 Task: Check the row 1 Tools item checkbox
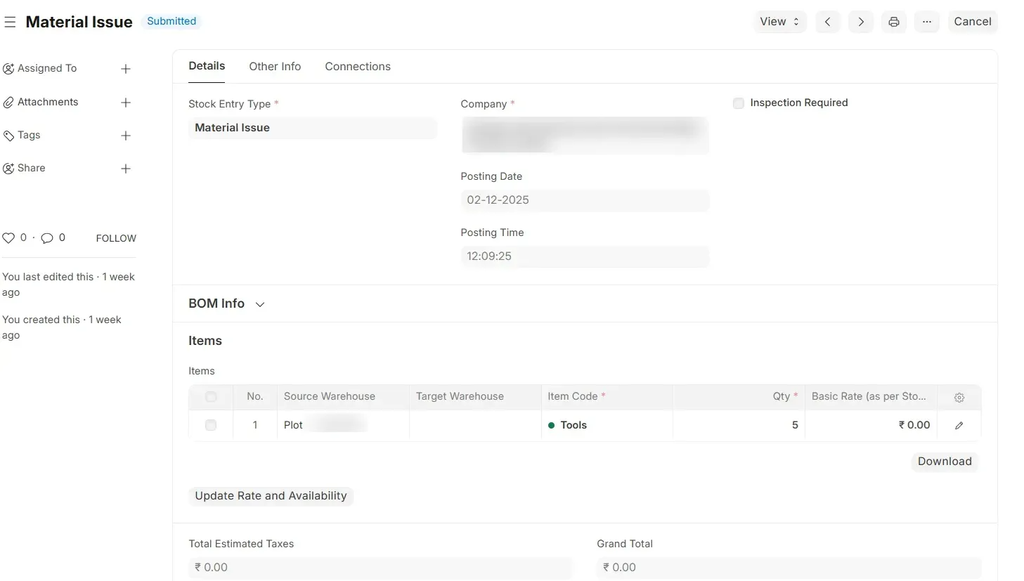[211, 425]
